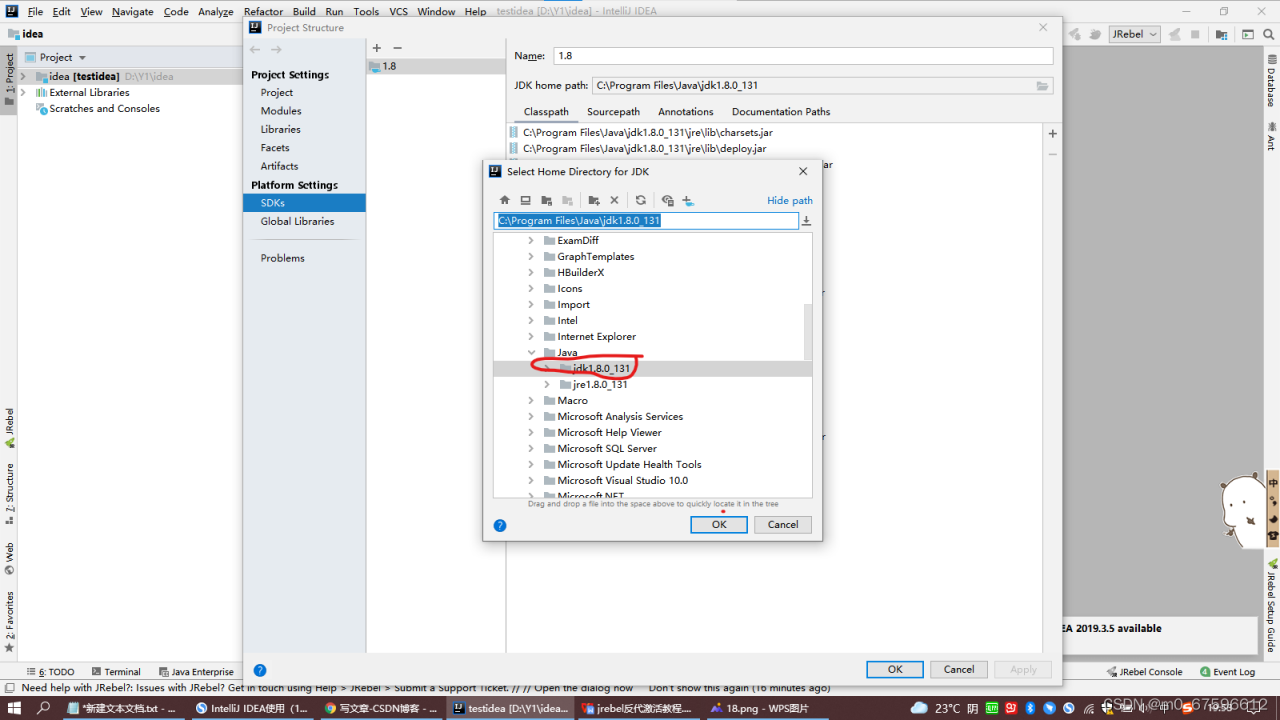This screenshot has width=1280, height=720.
Task: Open 18.png WPS image taskbar item
Action: [x=765, y=708]
